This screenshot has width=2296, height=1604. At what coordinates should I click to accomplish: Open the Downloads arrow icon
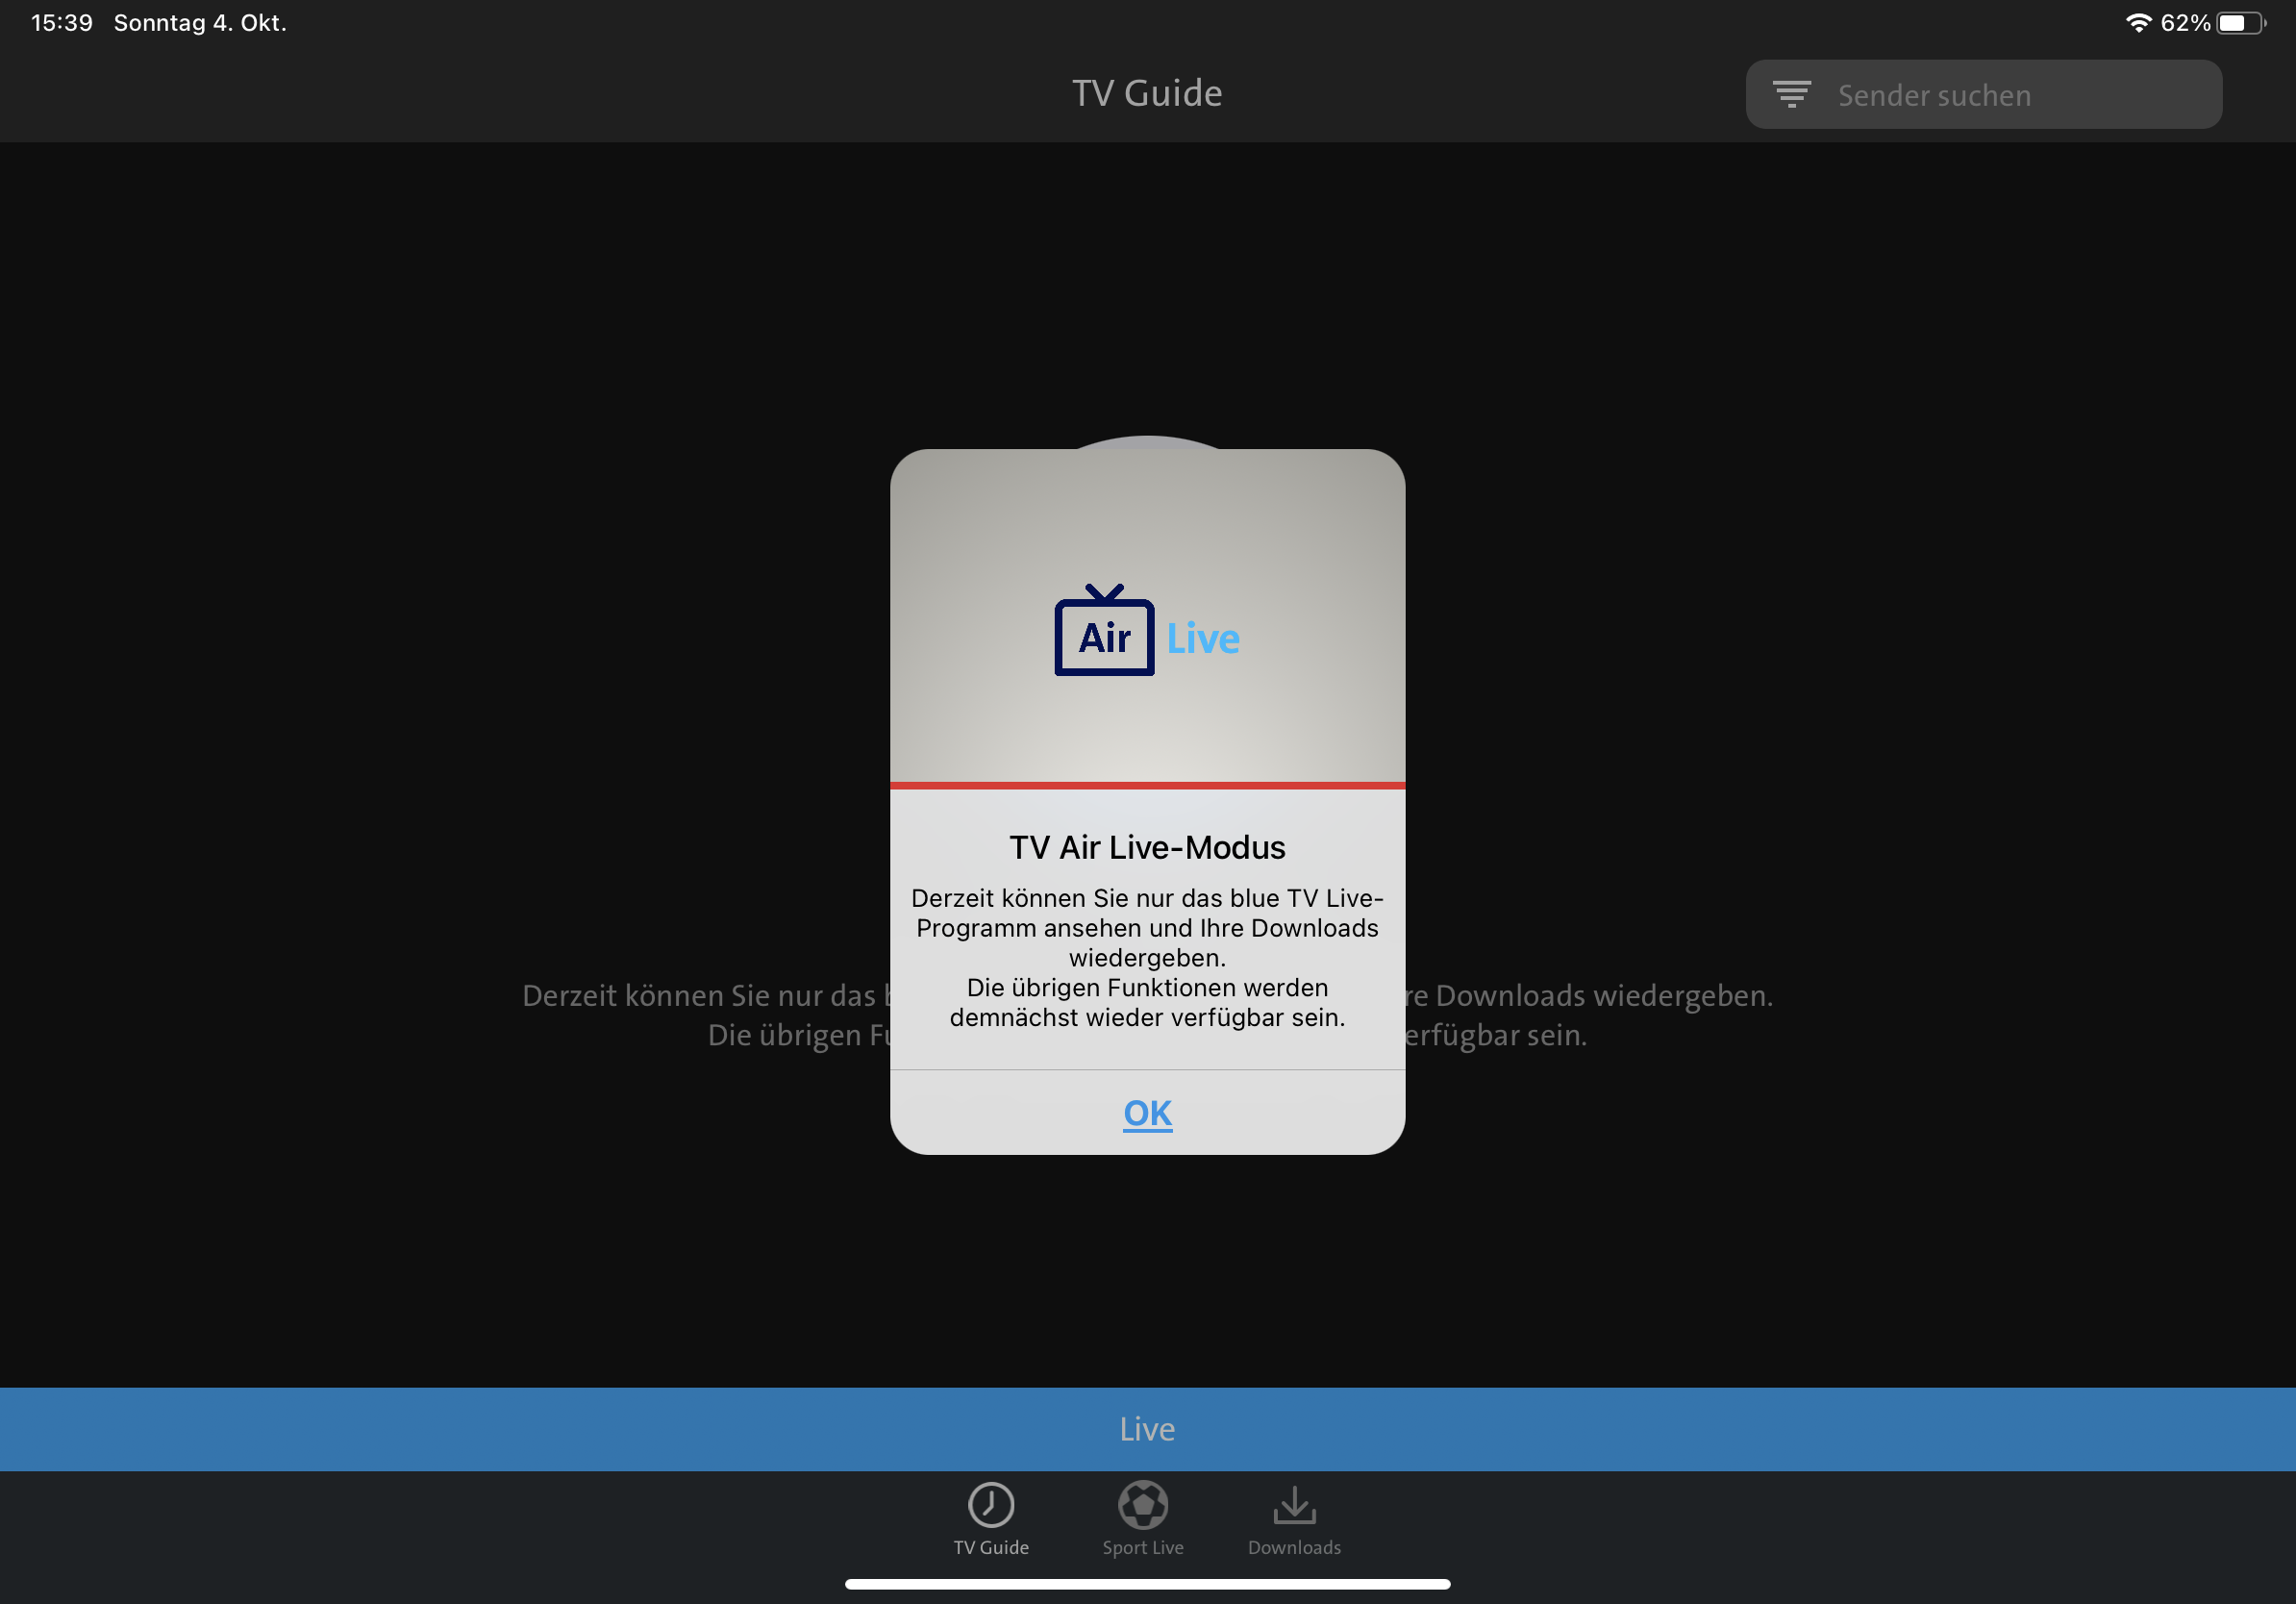(x=1294, y=1504)
